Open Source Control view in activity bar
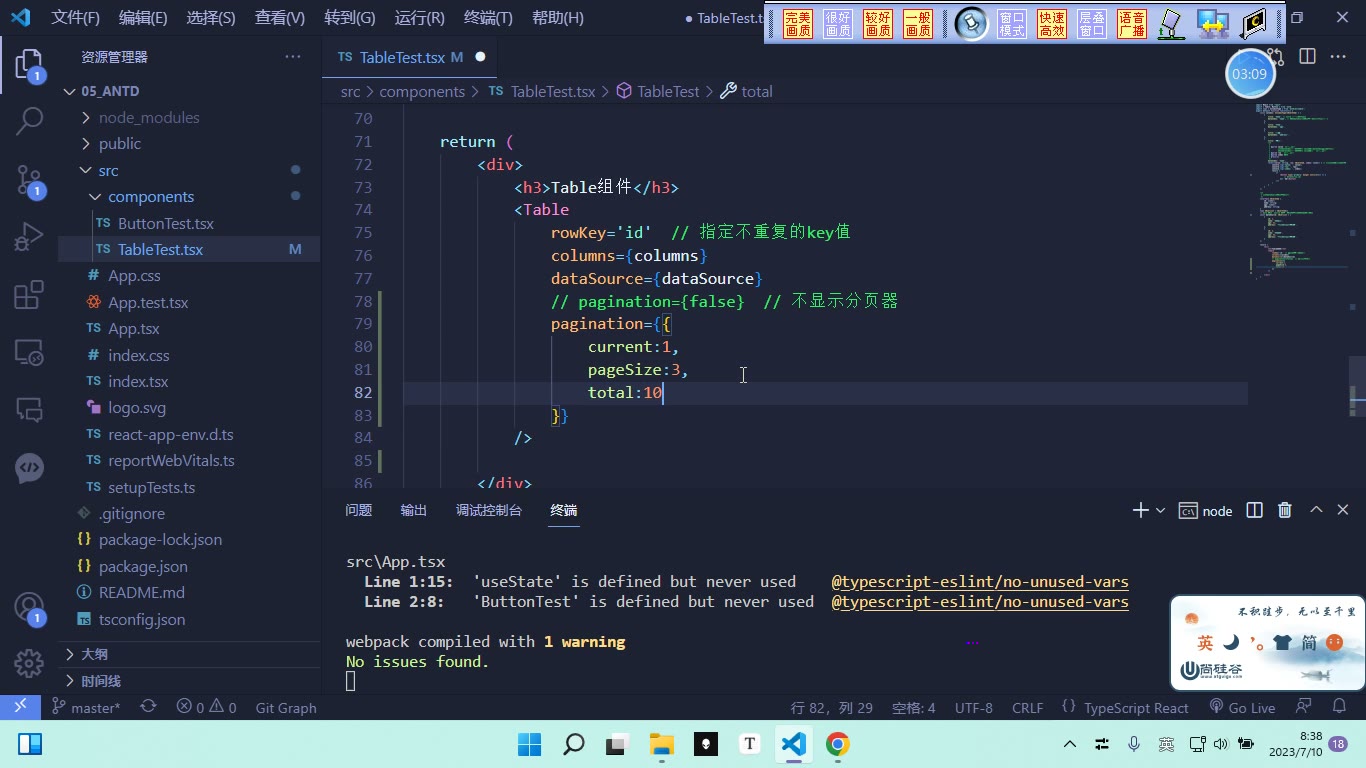Viewport: 1366px width, 768px height. [x=29, y=180]
